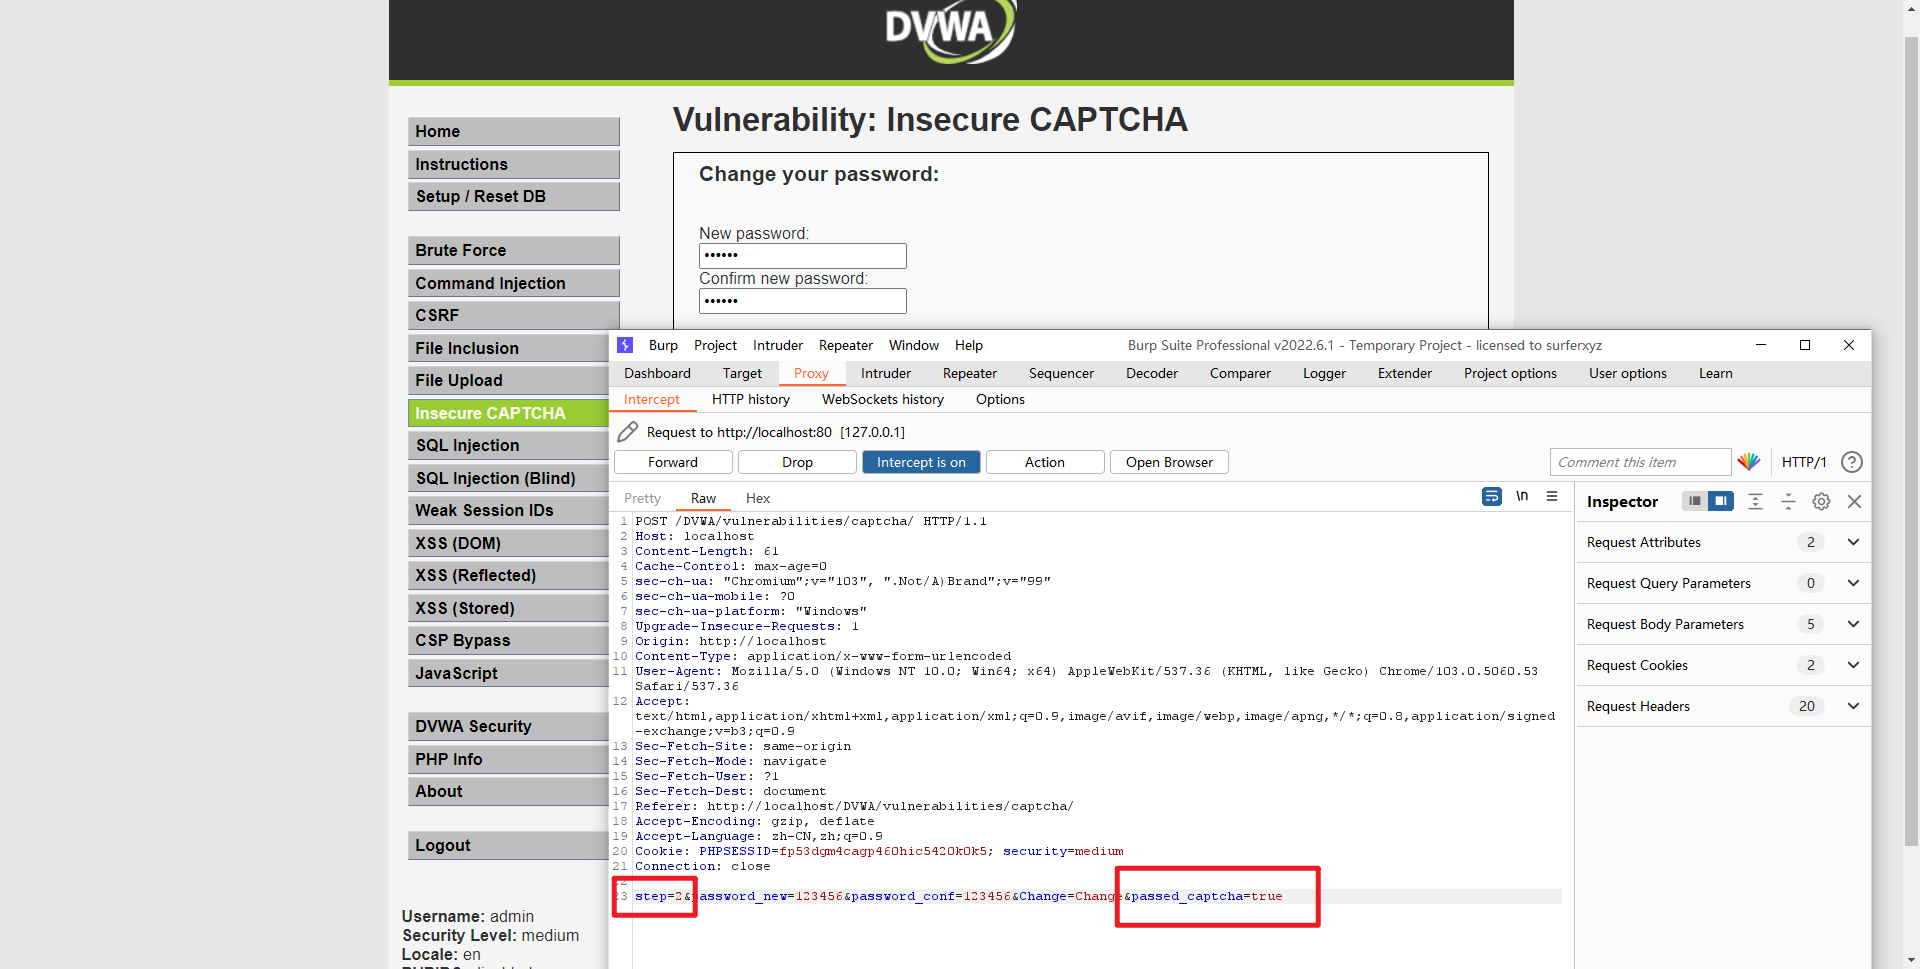This screenshot has width=1920, height=969.
Task: Switch to the Dashboard tab
Action: click(657, 373)
